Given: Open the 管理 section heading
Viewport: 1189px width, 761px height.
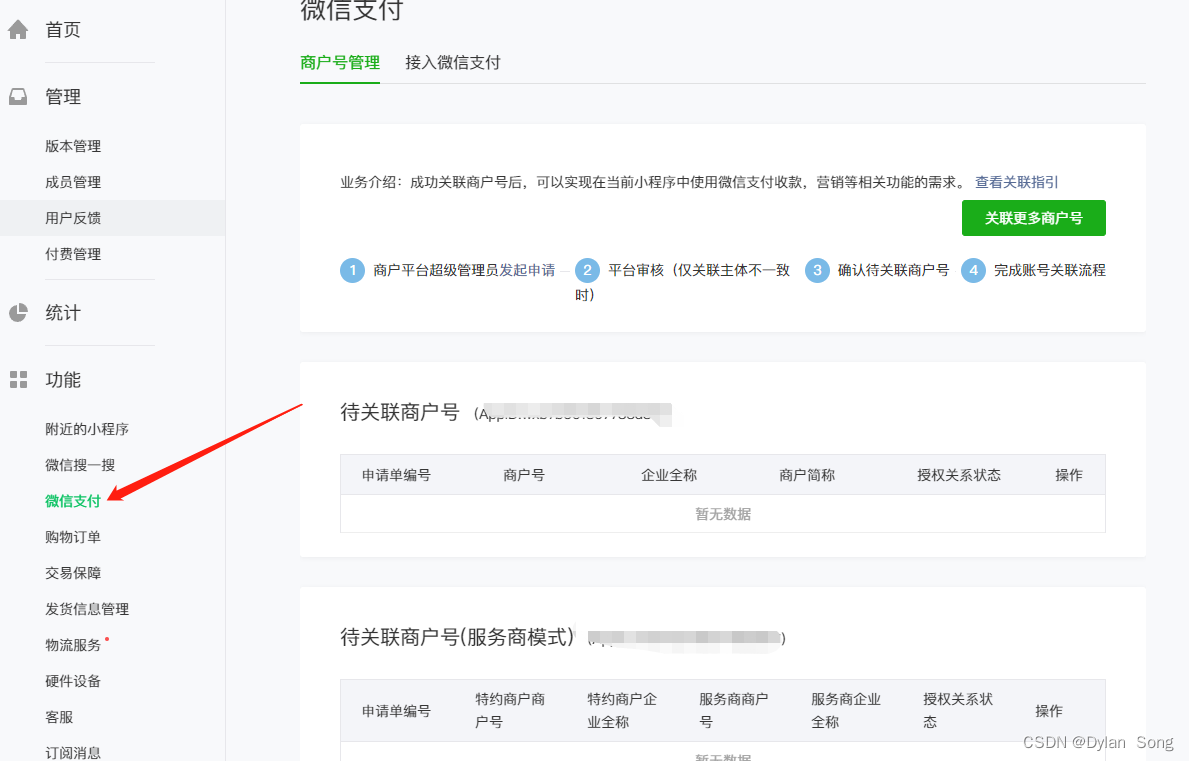Looking at the screenshot, I should pyautogui.click(x=63, y=96).
